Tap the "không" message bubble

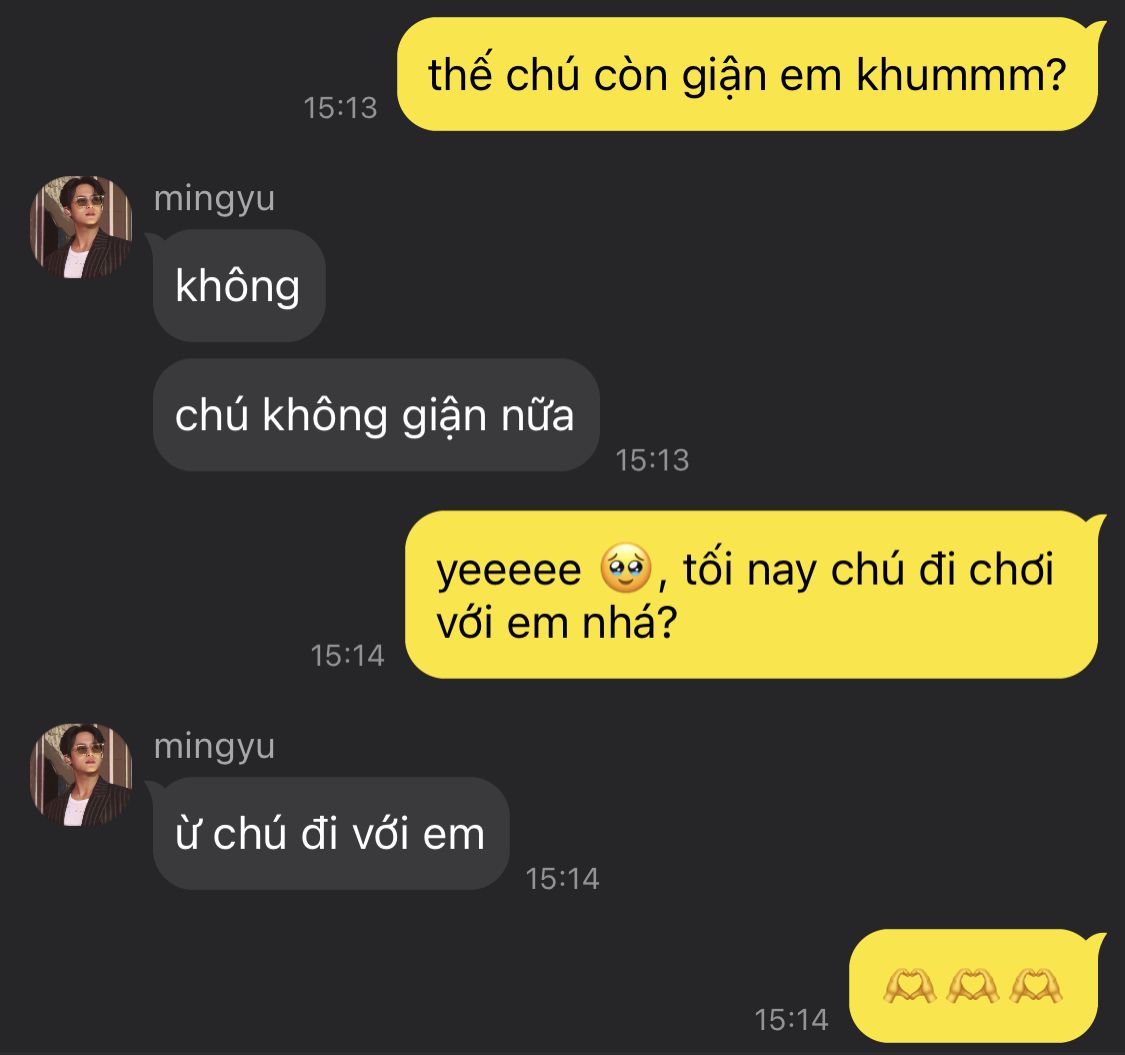pyautogui.click(x=239, y=286)
